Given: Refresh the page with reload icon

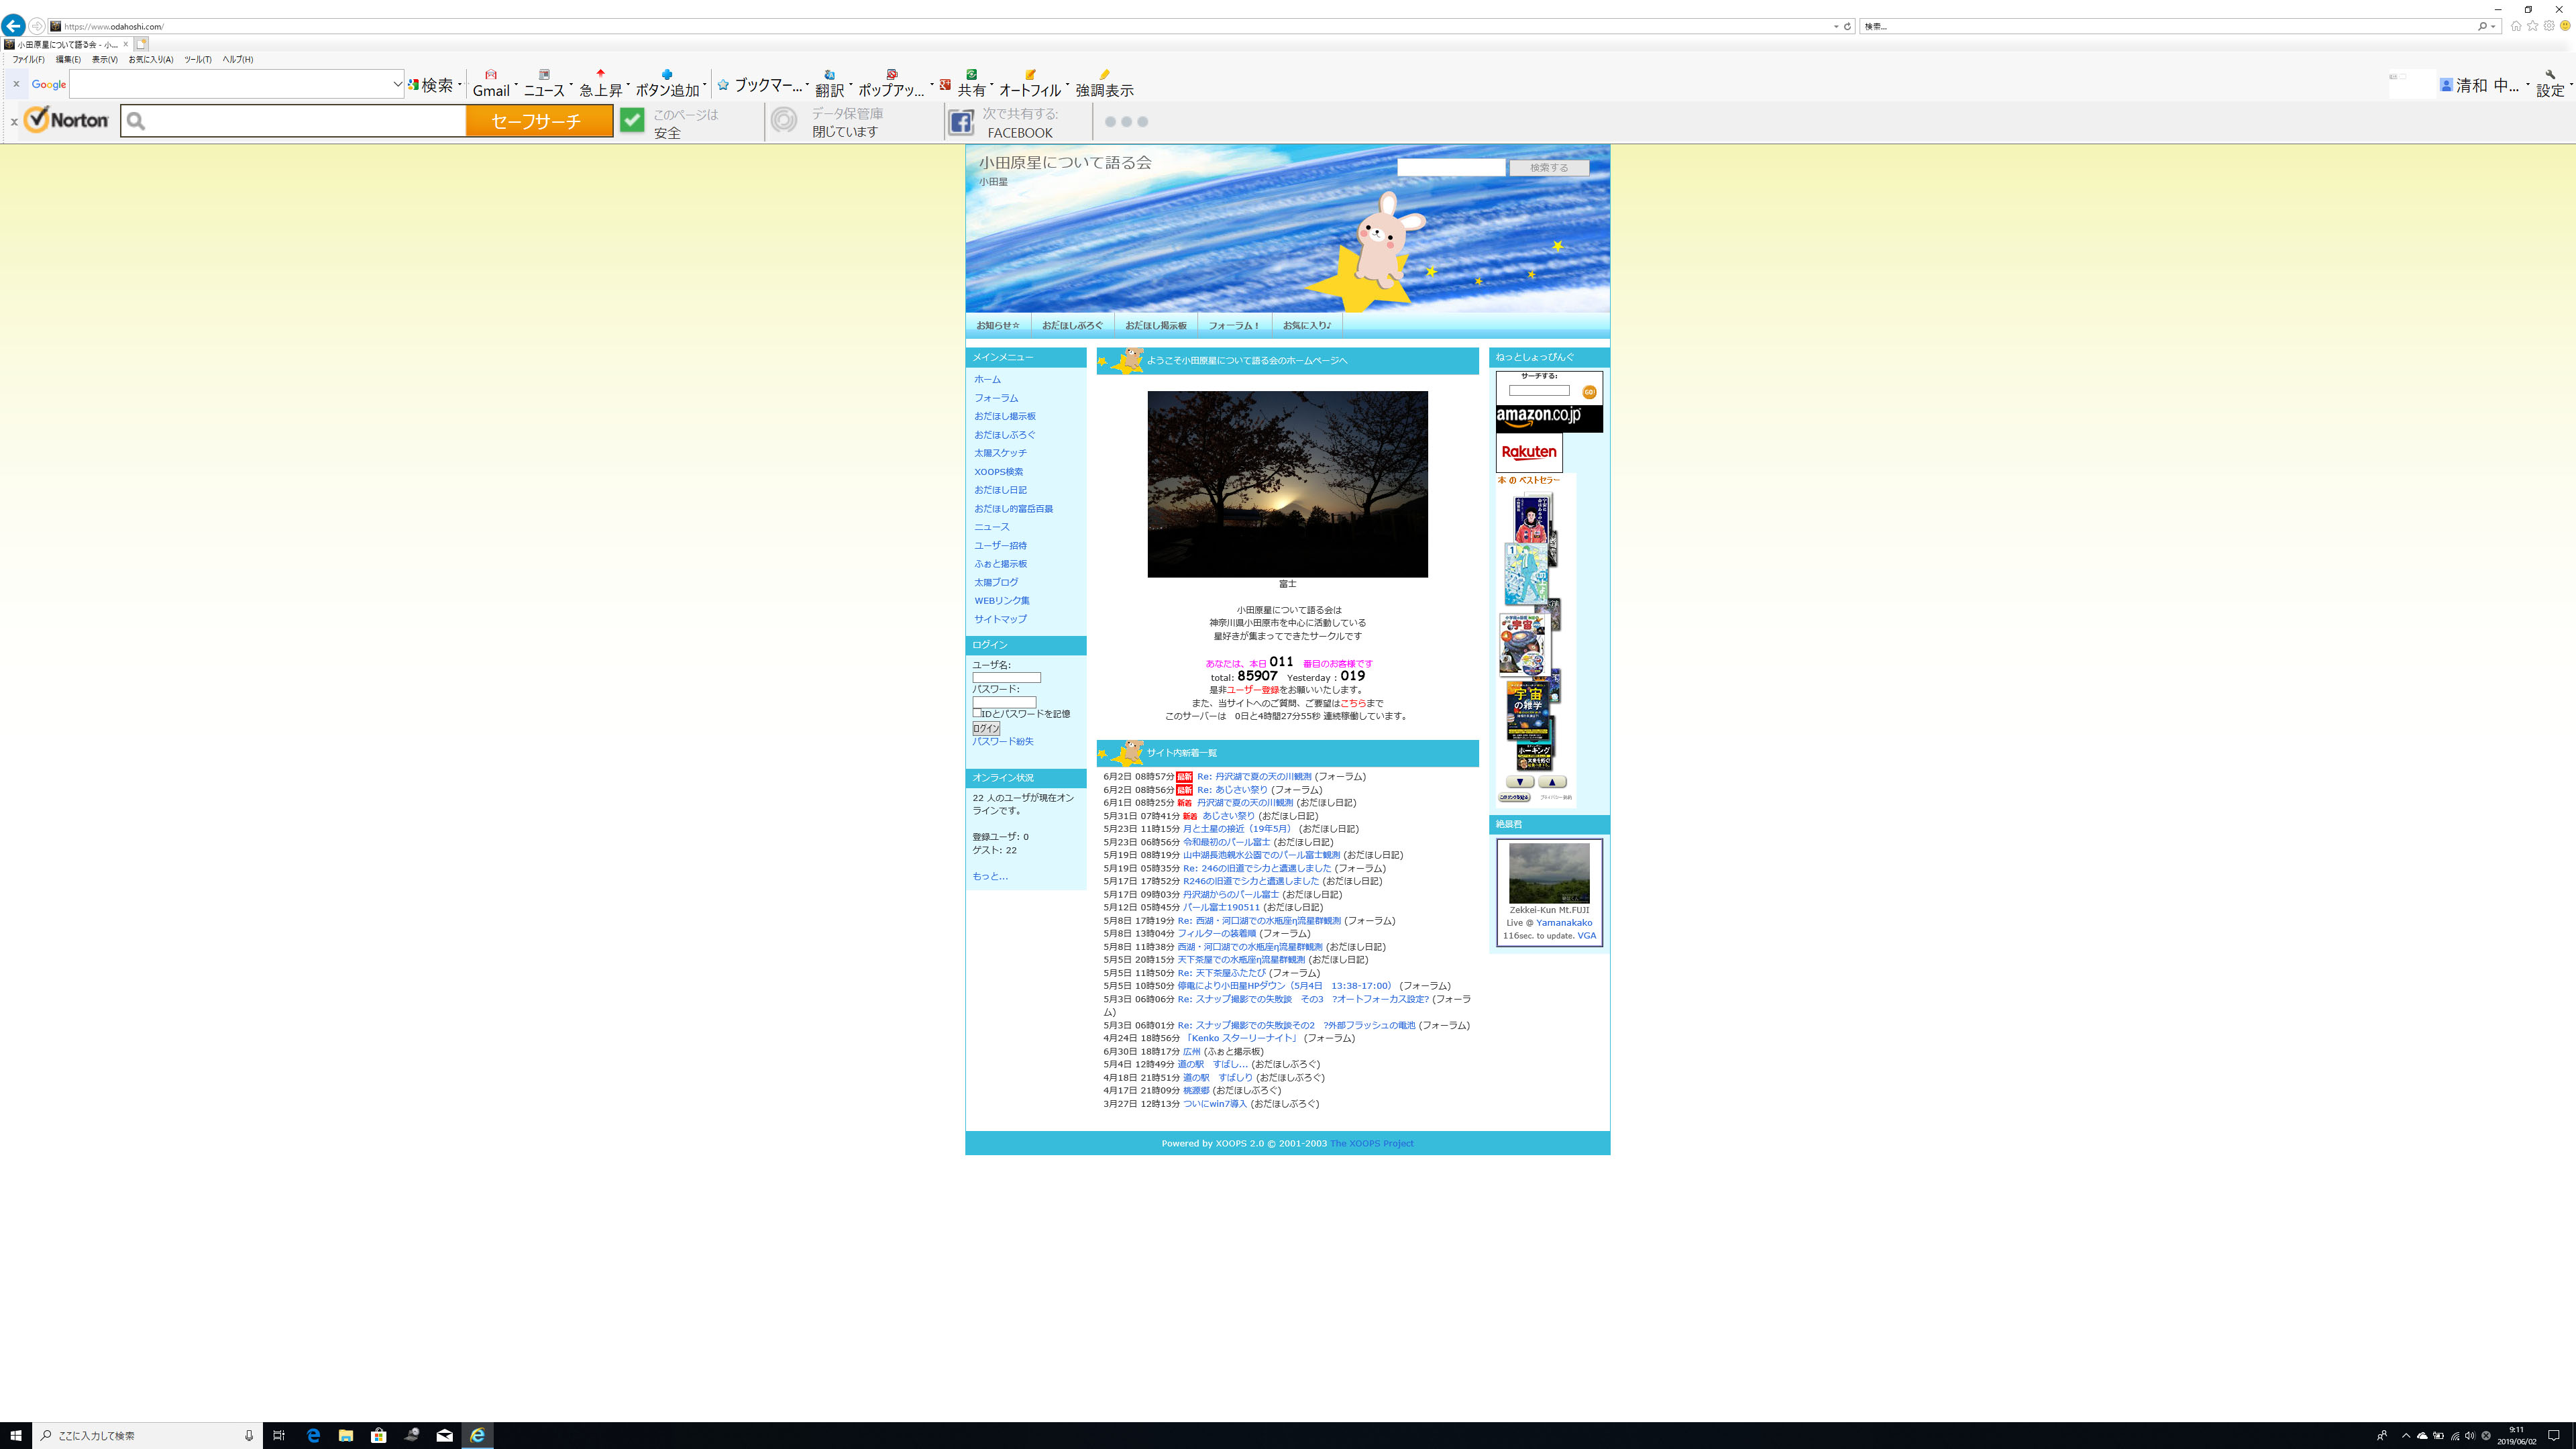Looking at the screenshot, I should tap(1847, 27).
